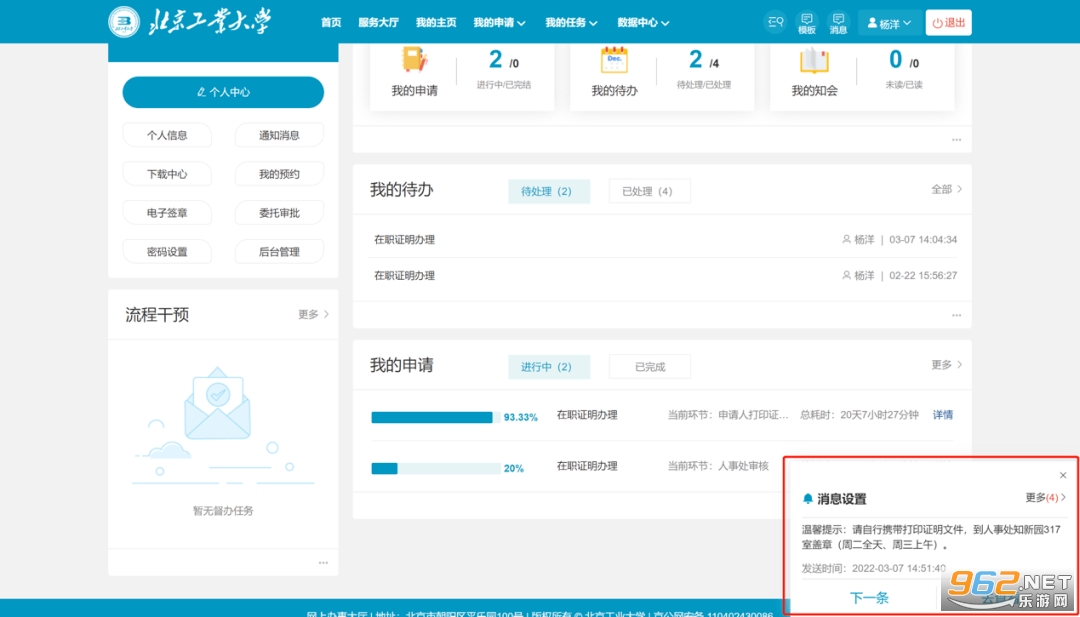Viewport: 1080px width, 617px height.
Task: Click the 下一条 next message button
Action: click(x=869, y=598)
